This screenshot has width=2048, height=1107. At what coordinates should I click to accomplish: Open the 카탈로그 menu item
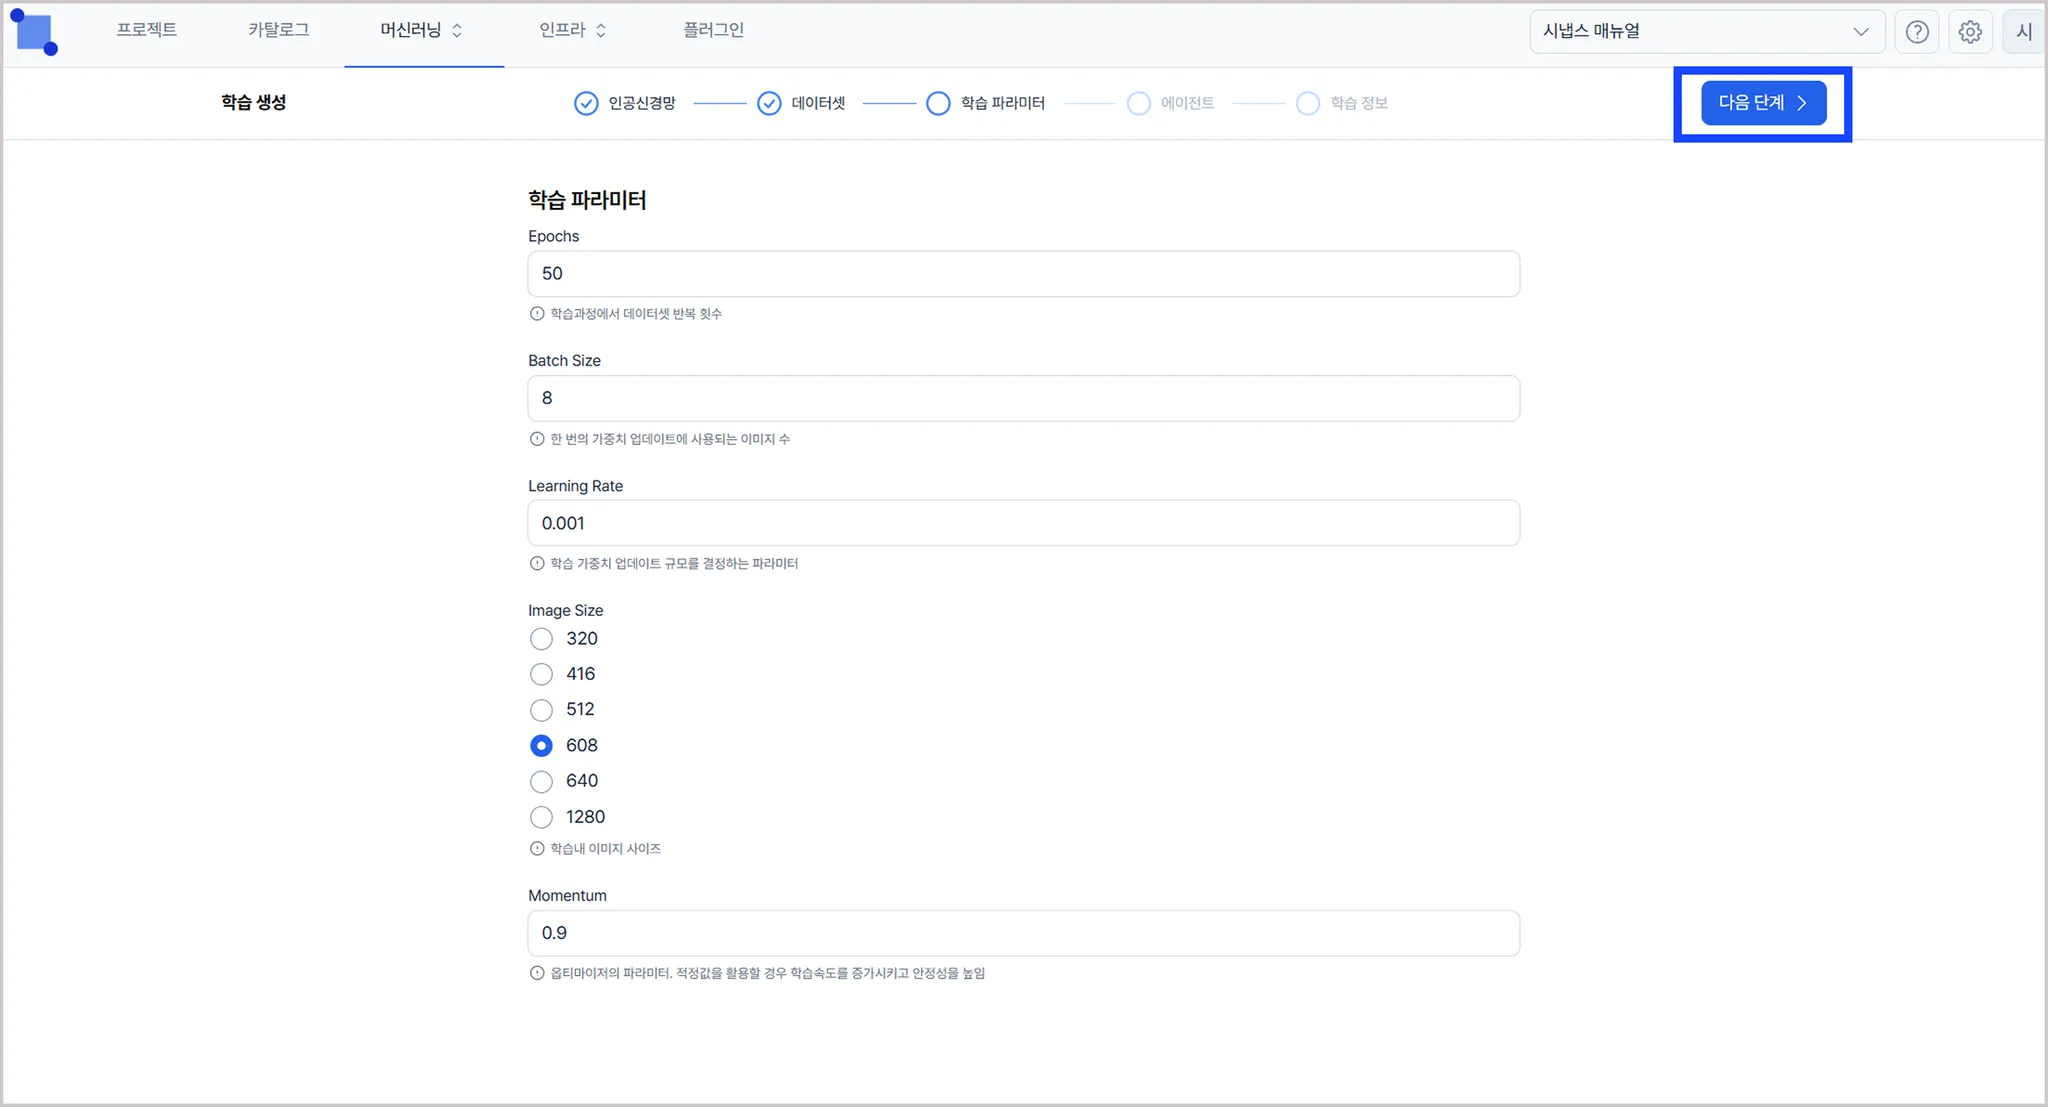[x=279, y=31]
